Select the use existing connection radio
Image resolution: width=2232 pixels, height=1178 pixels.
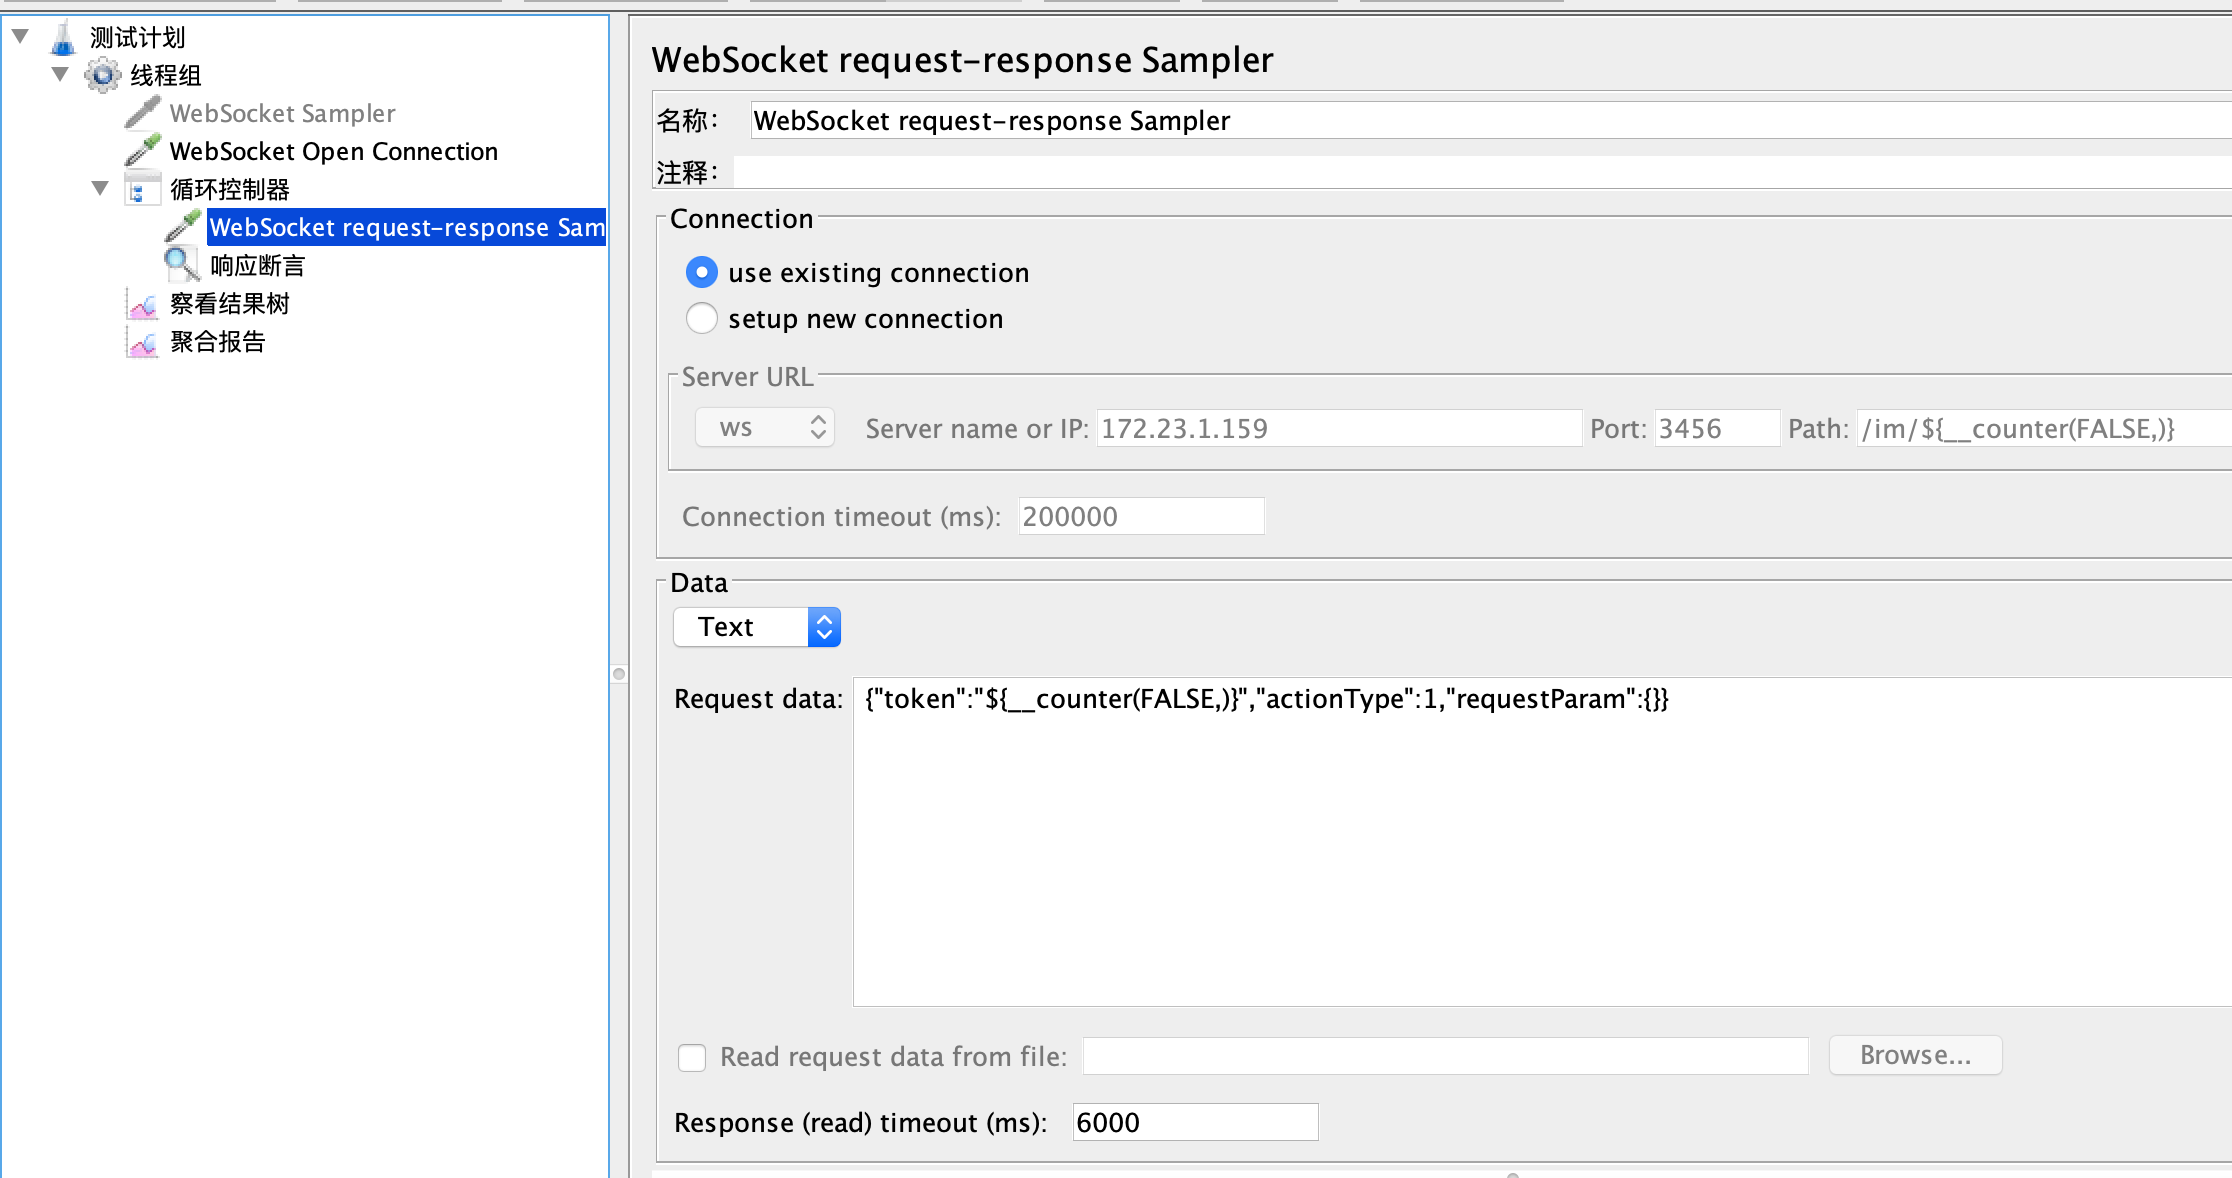point(702,272)
